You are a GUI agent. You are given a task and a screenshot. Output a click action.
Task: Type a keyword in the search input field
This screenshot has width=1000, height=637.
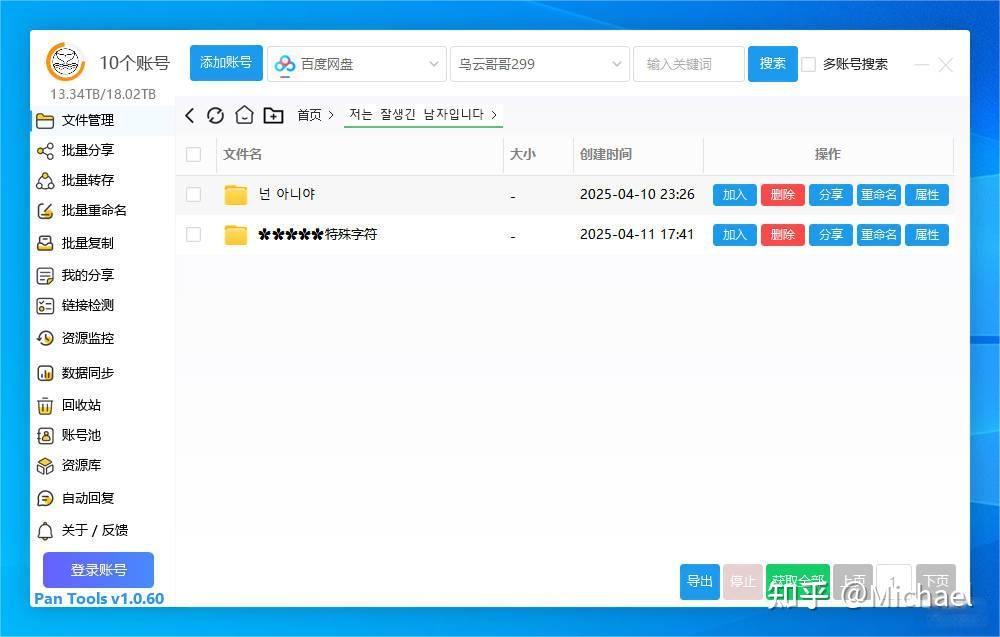(x=688, y=63)
